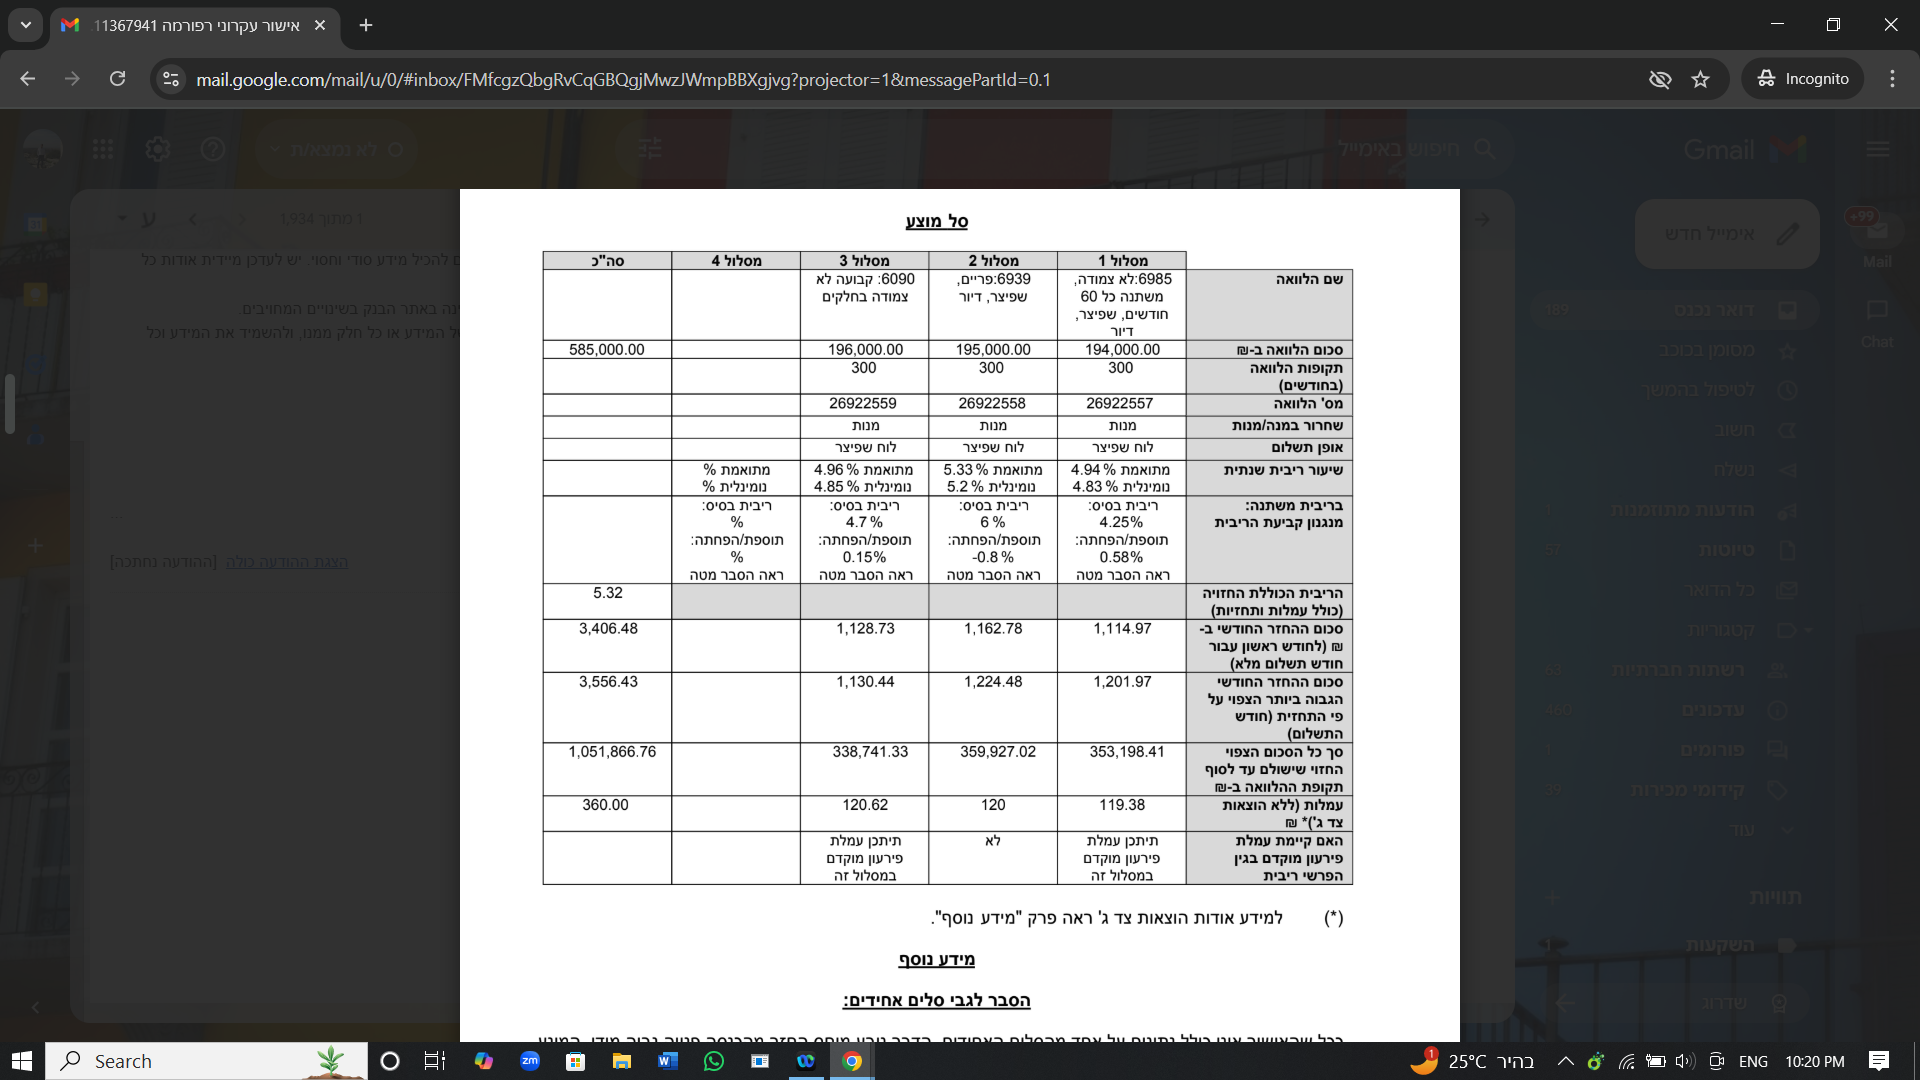Open Gmail settings gear
The width and height of the screenshot is (1920, 1080).
point(158,150)
